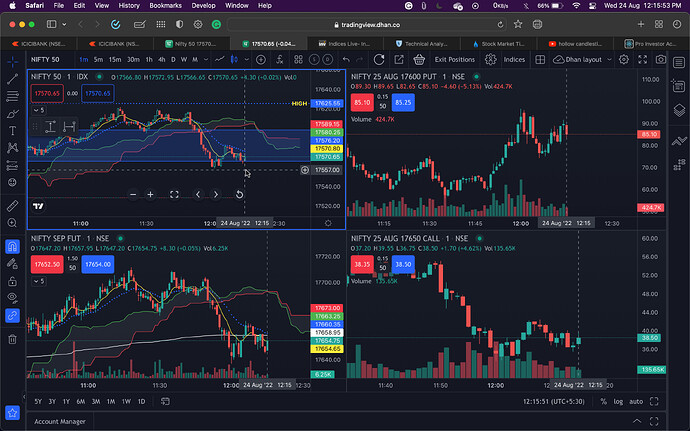690x431 pixels.
Task: Open the Fibonacci and Gann tools
Action: click(x=12, y=96)
